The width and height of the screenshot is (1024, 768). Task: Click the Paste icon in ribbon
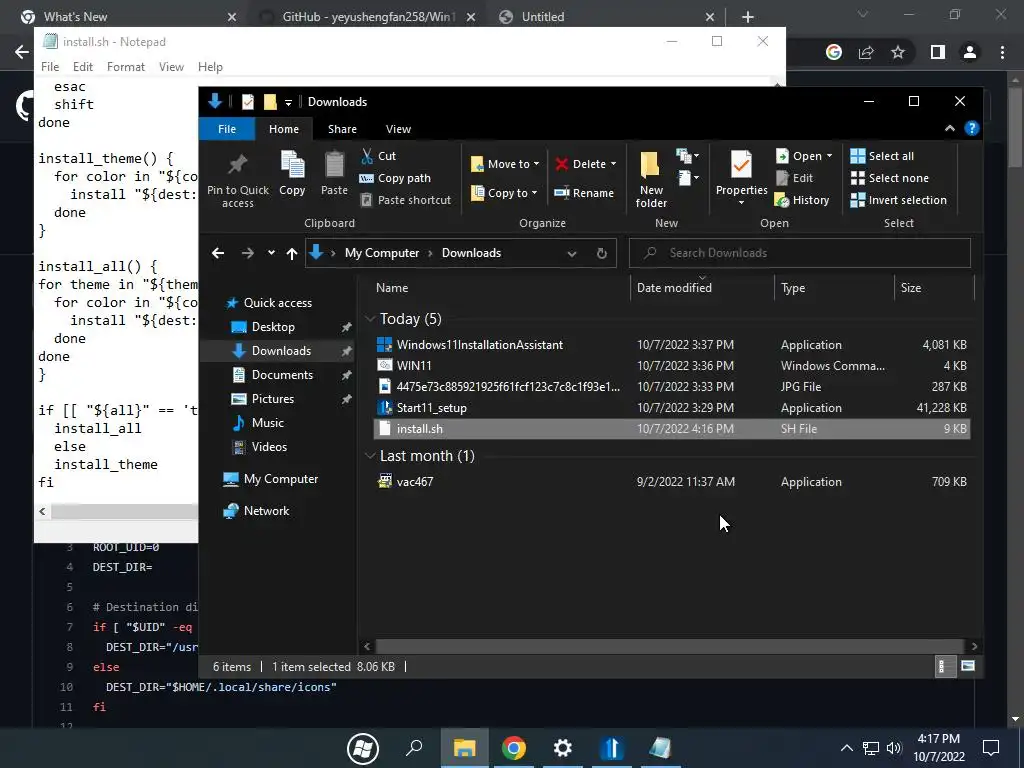point(334,174)
